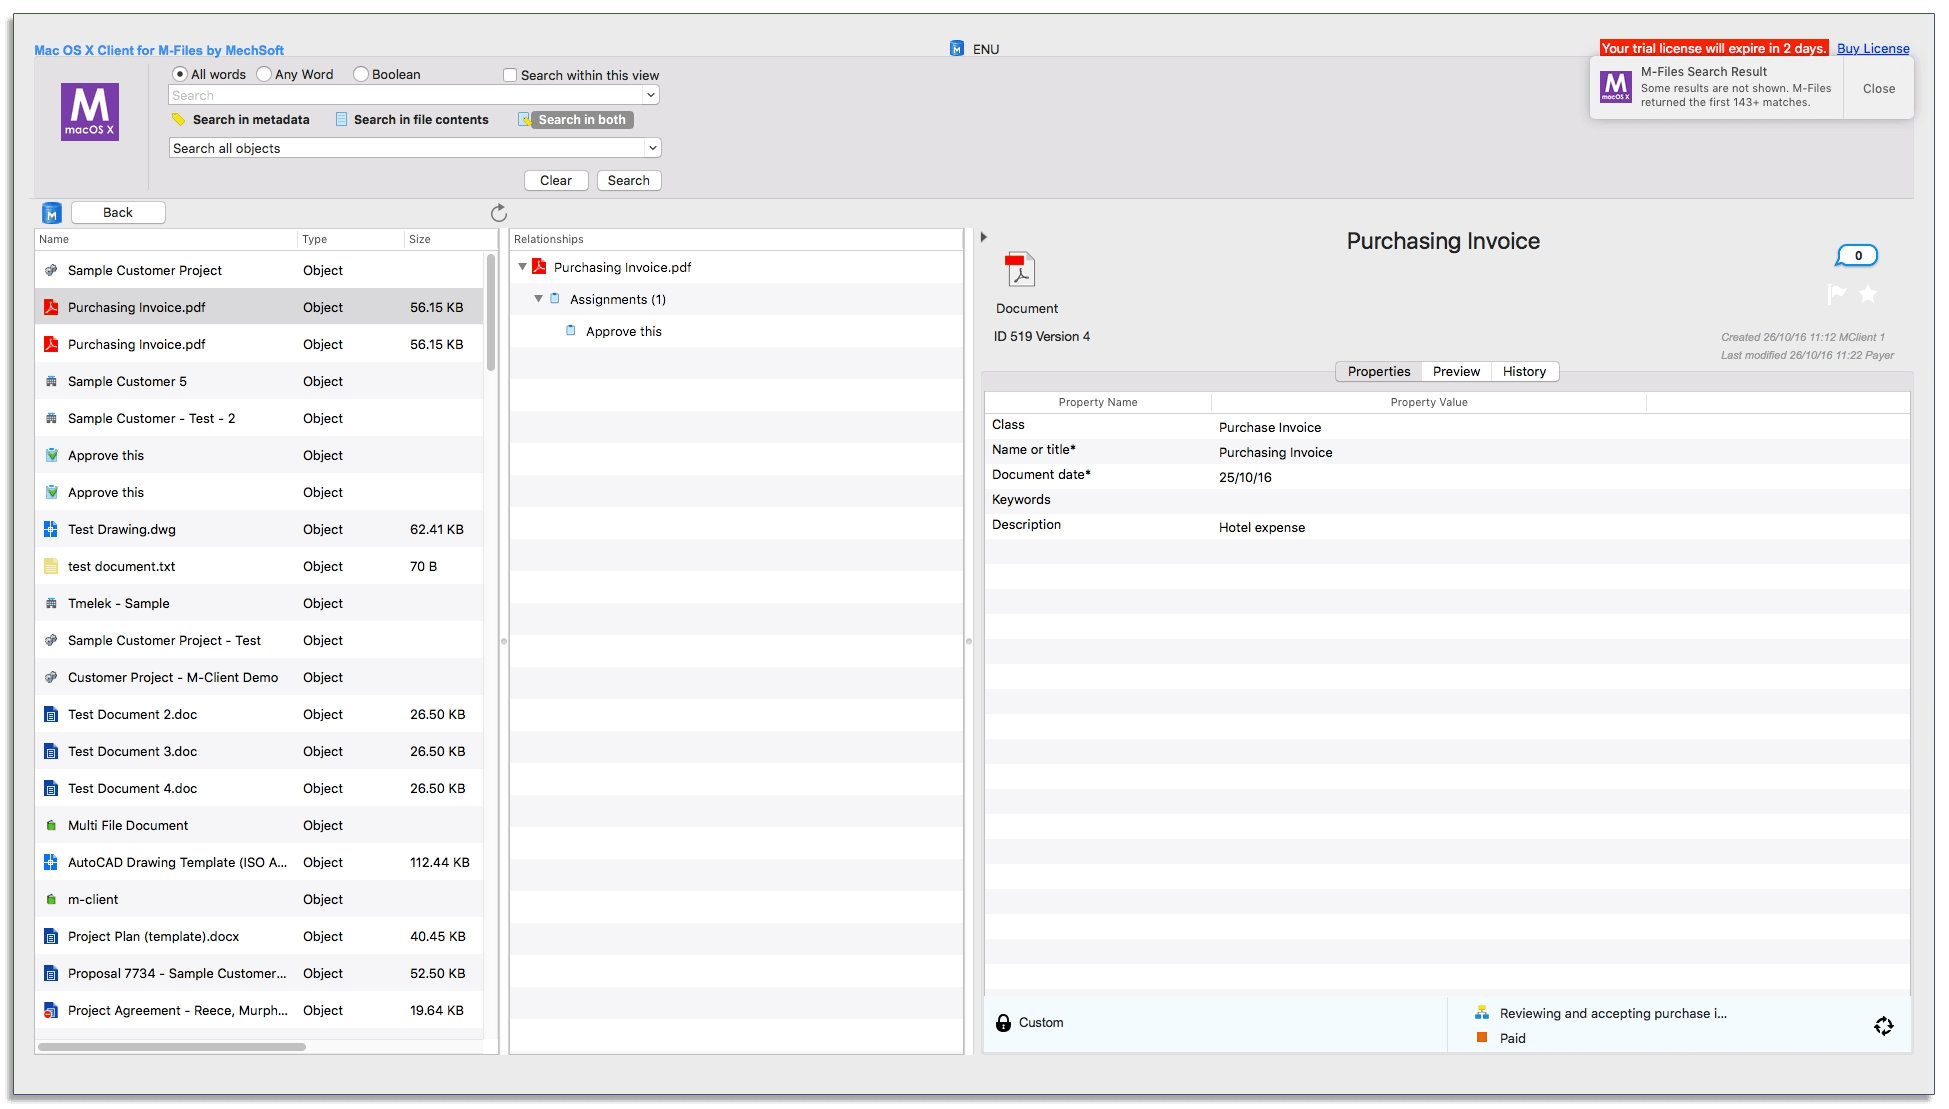1949x1109 pixels.
Task: Click the PDF document icon in details pane
Action: 1020,269
